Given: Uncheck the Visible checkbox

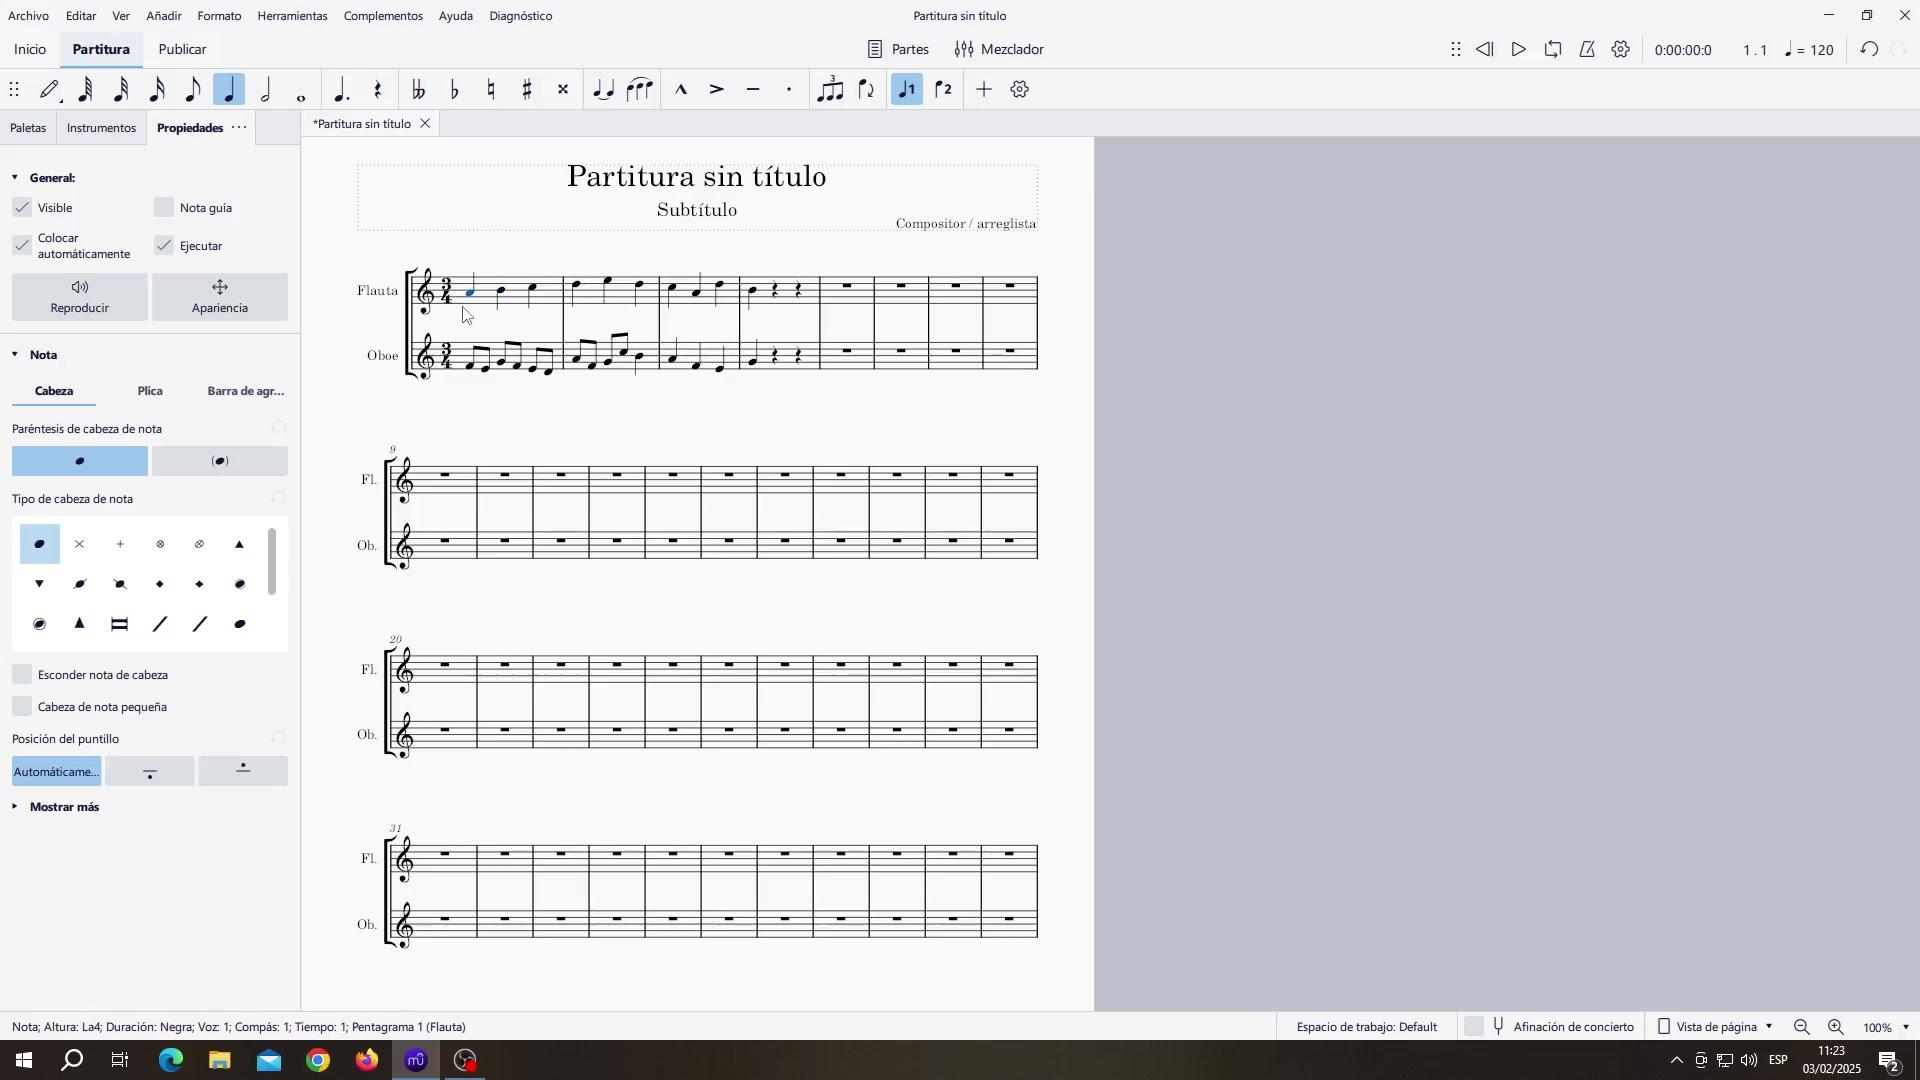Looking at the screenshot, I should (x=22, y=208).
